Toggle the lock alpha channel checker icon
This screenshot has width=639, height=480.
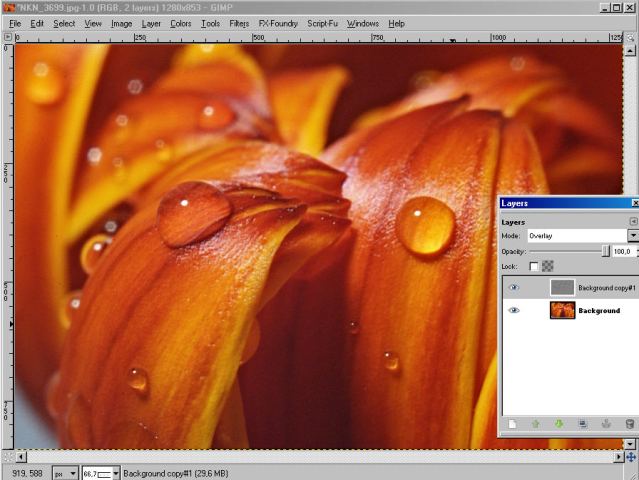point(547,266)
